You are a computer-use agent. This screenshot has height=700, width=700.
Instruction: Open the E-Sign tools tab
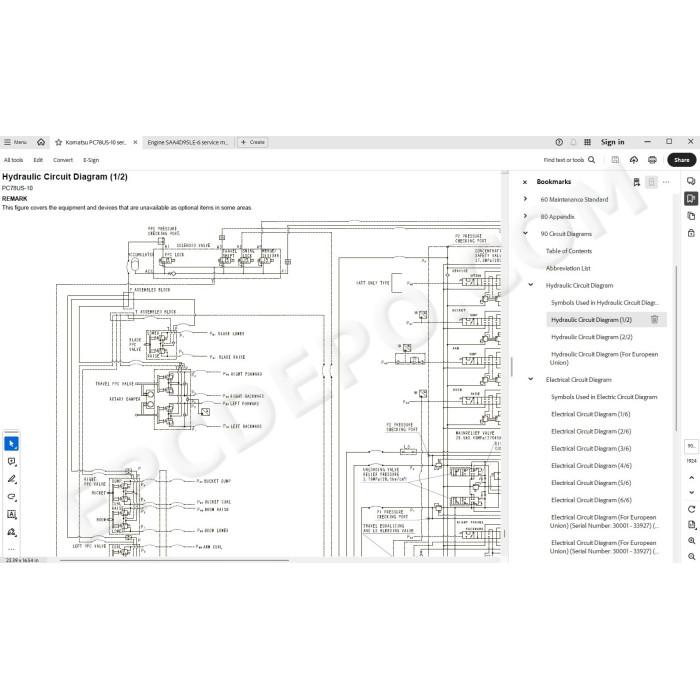[91, 160]
